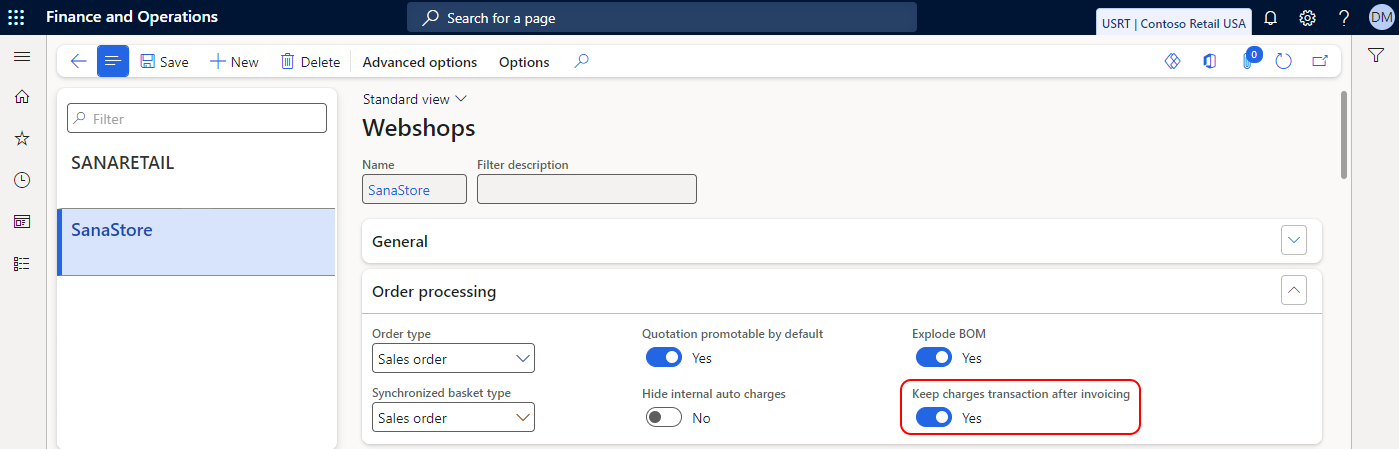Open the Power Apps diamond icon

tap(1173, 61)
